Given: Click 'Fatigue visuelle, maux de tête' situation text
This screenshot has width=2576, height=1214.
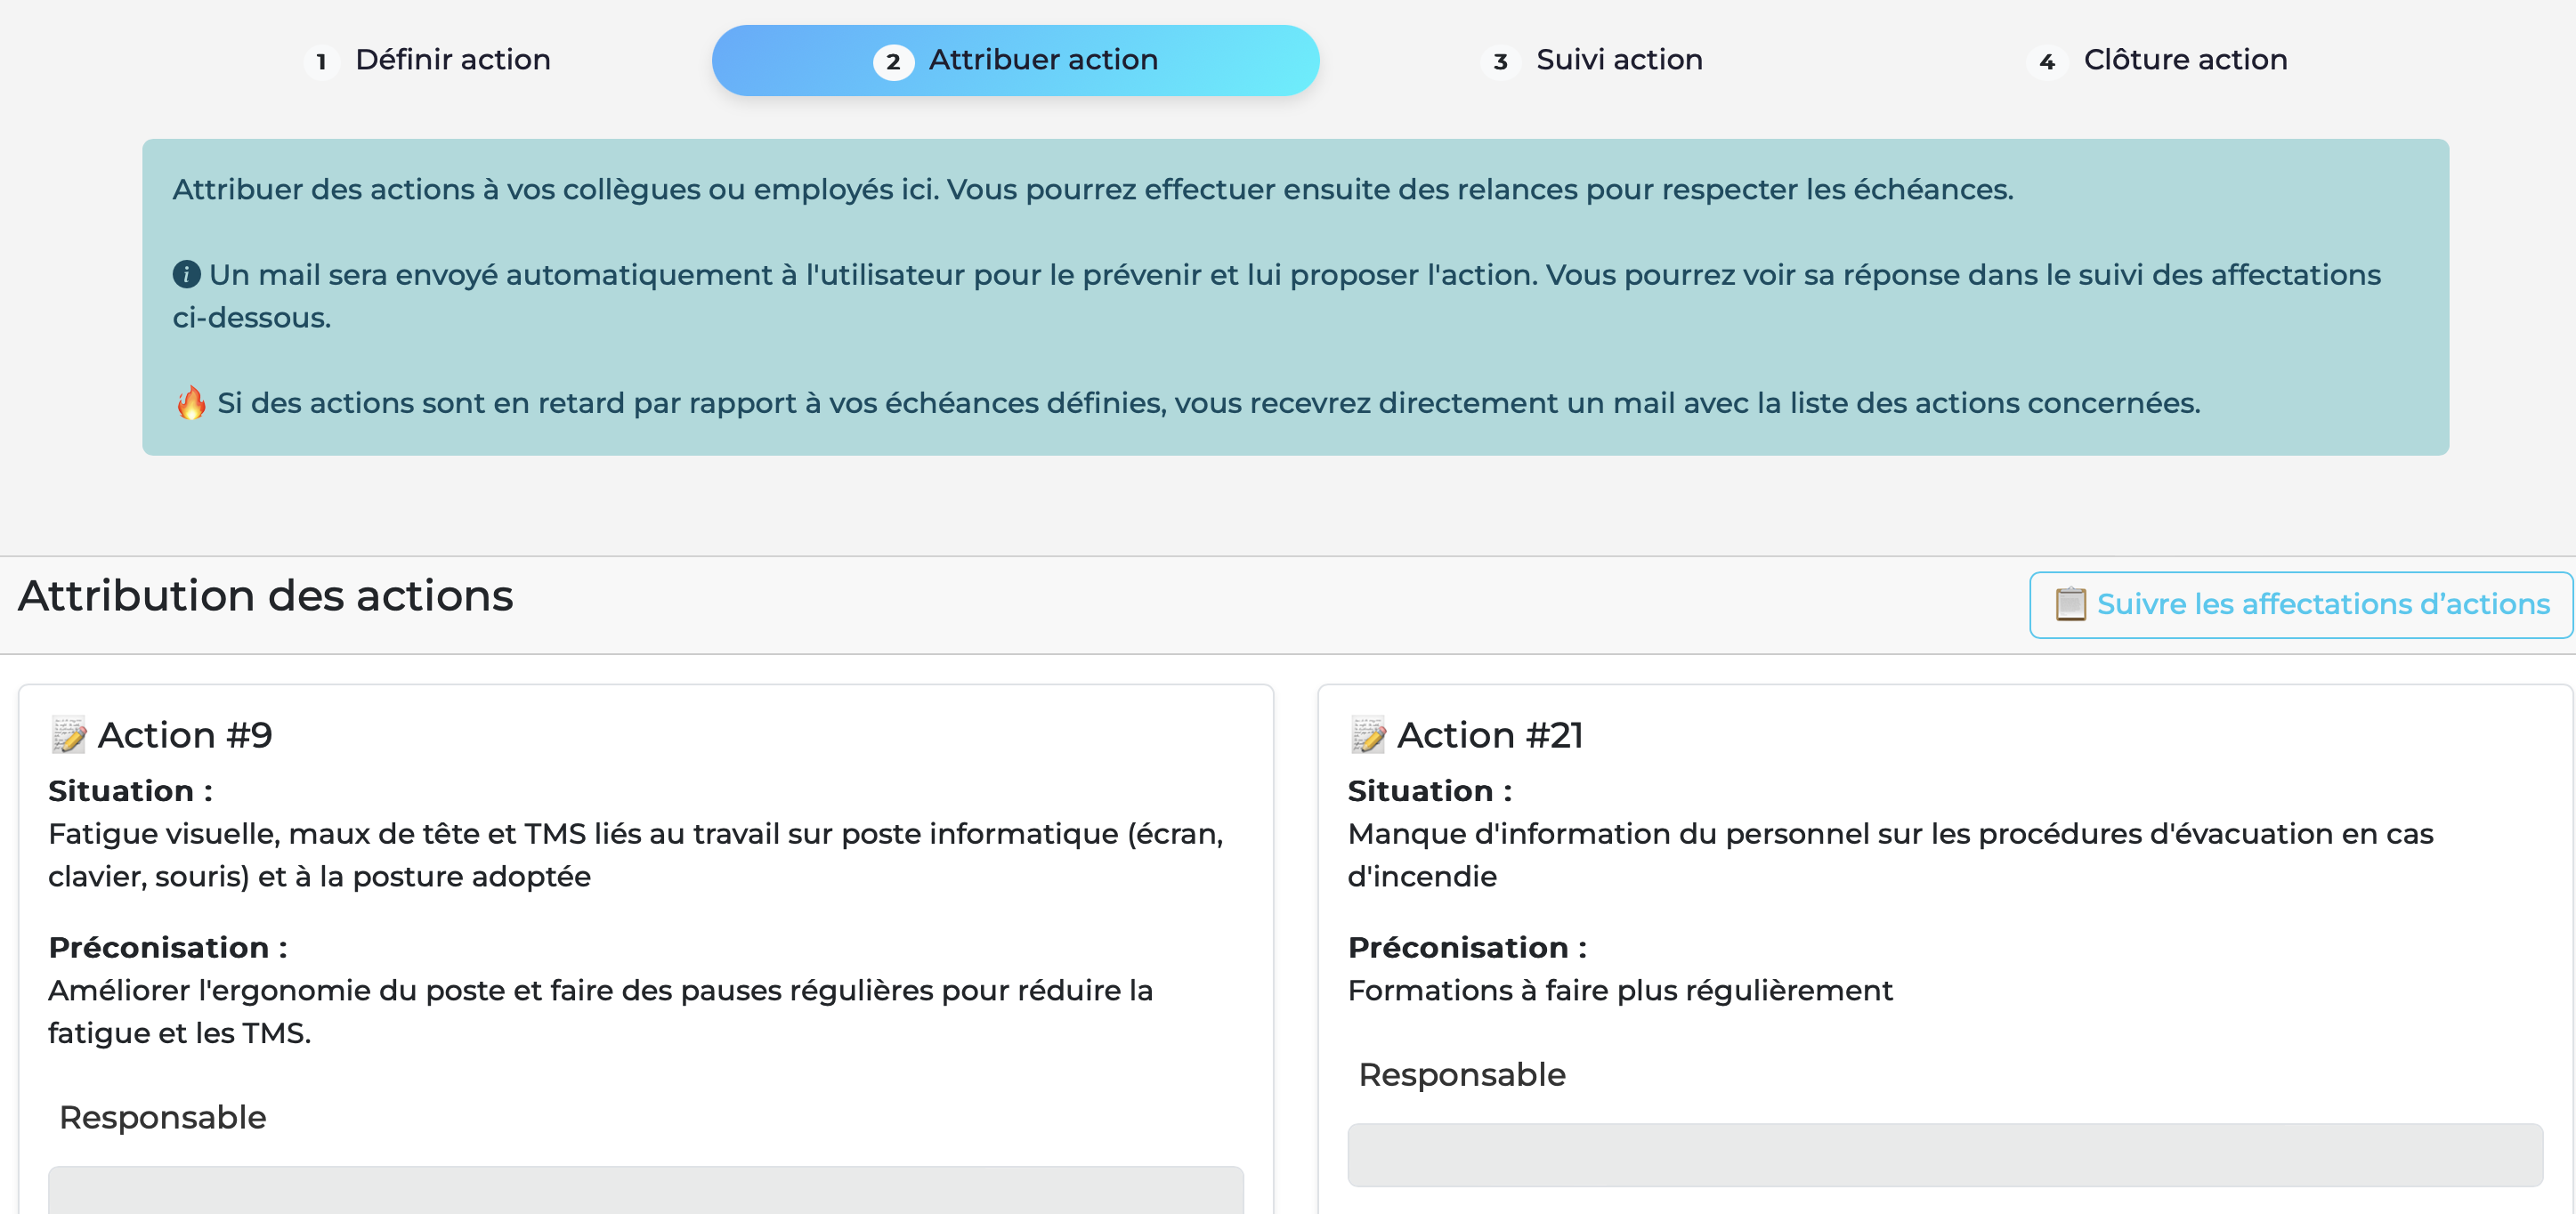Looking at the screenshot, I should (x=636, y=855).
